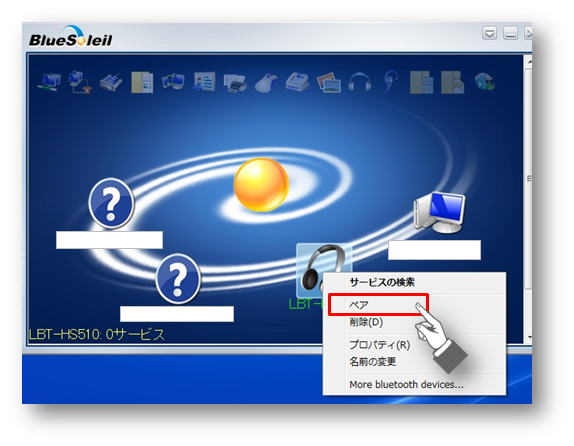Choose ペア to pair the headset
Viewport: 574px width, 446px height.
[x=378, y=305]
